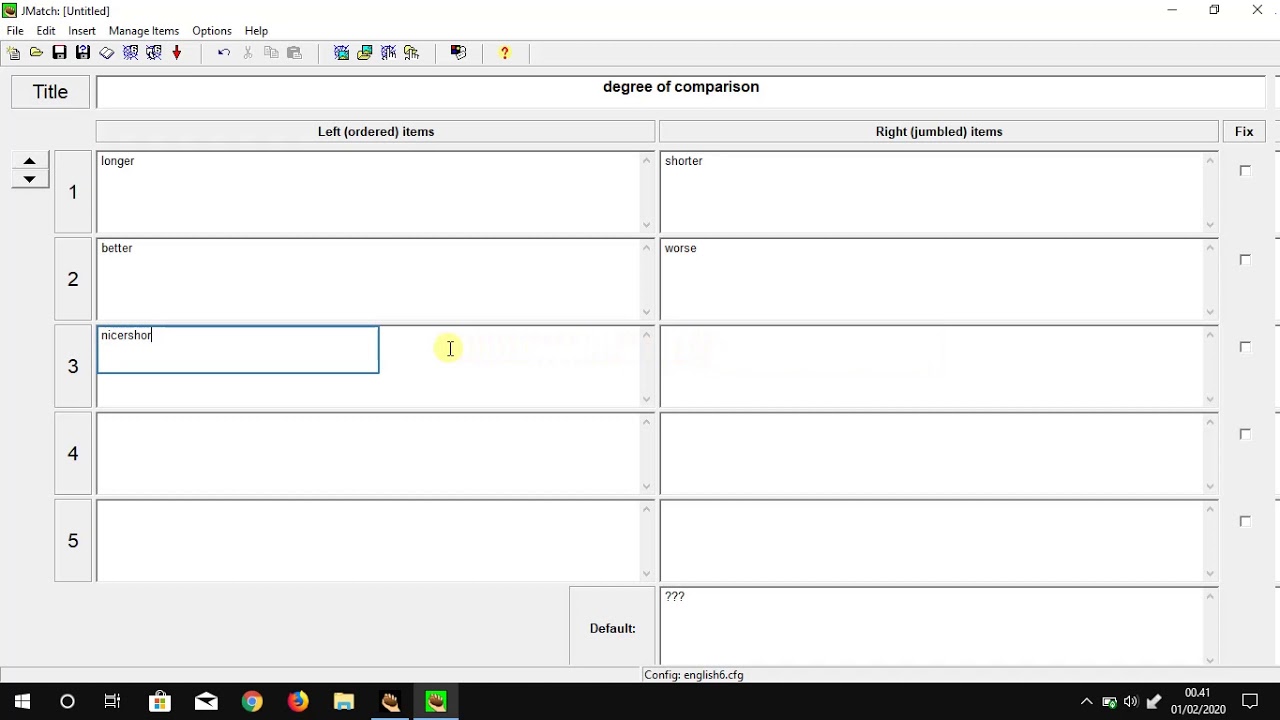Click the Save As toolbar icon
Image resolution: width=1280 pixels, height=720 pixels.
(x=83, y=53)
